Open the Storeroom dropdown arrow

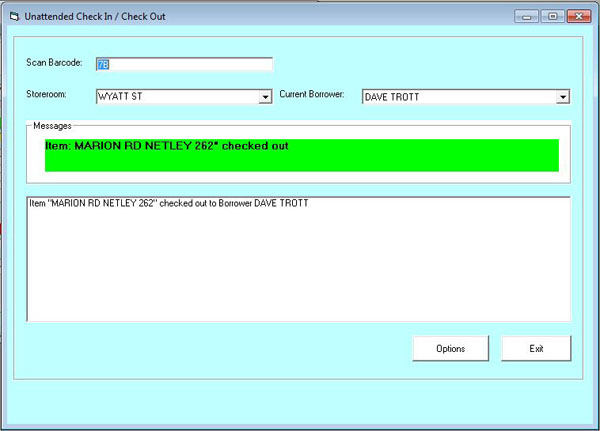(x=265, y=97)
